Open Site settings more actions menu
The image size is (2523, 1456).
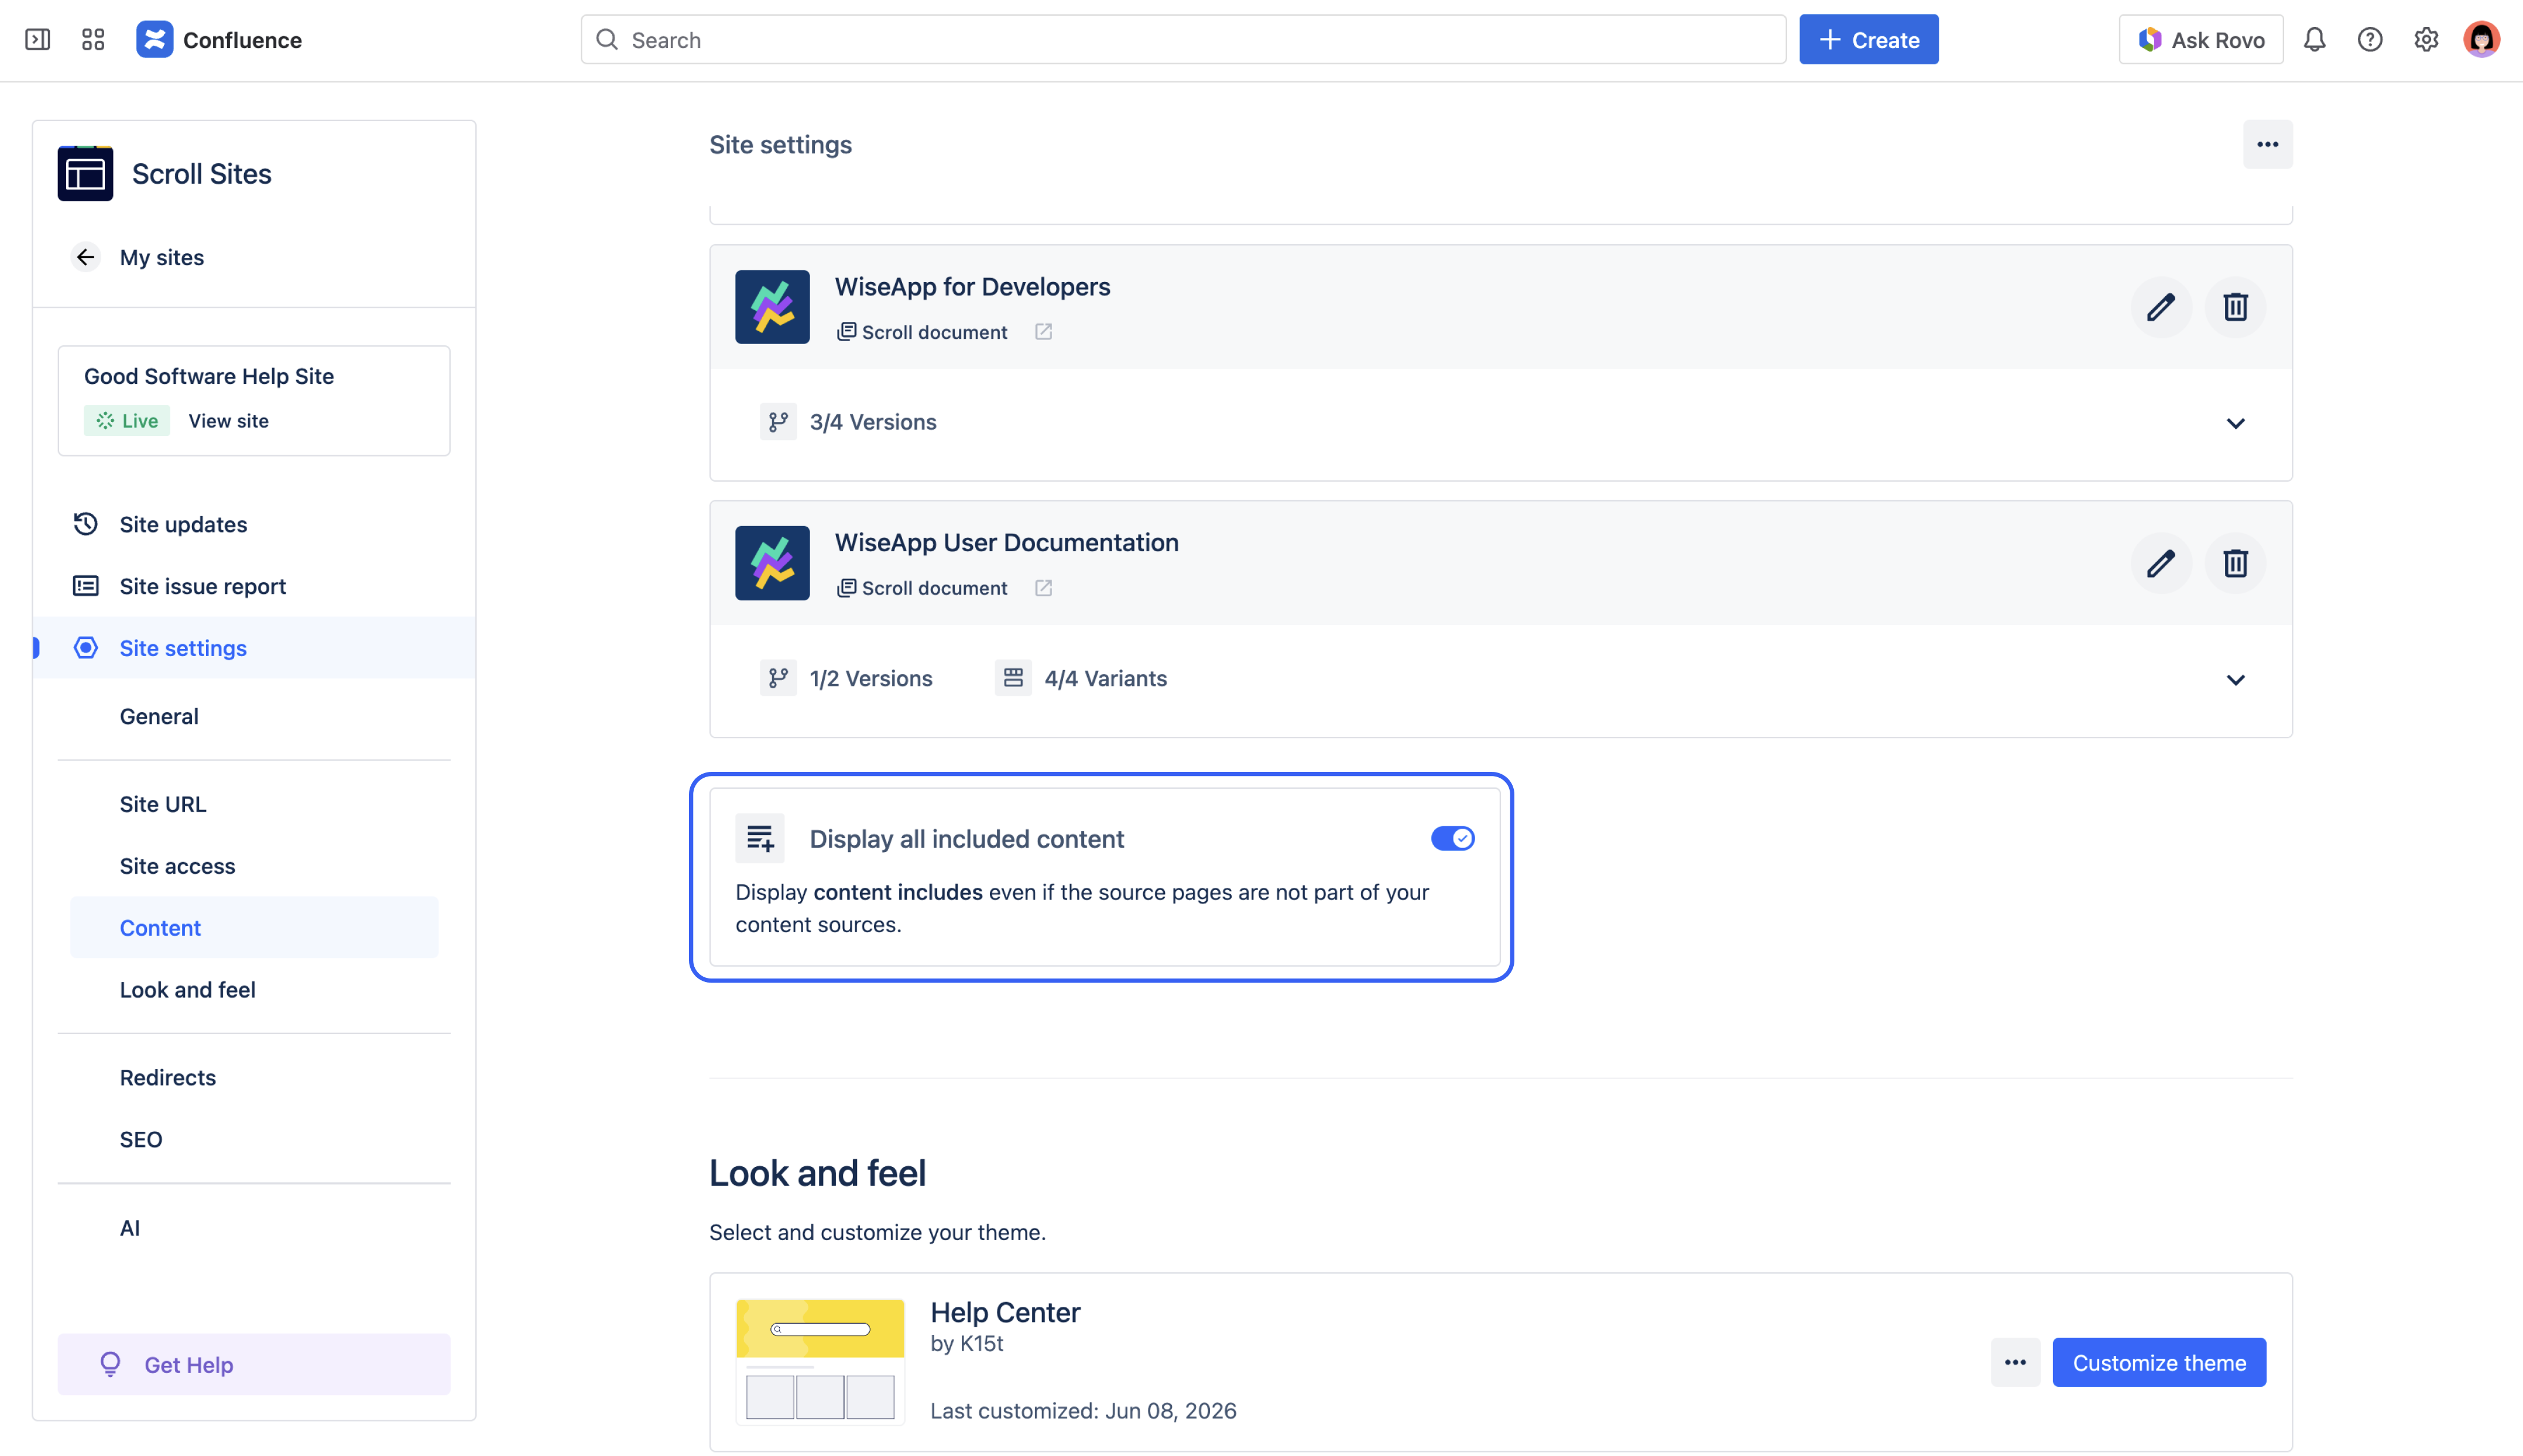[2267, 145]
